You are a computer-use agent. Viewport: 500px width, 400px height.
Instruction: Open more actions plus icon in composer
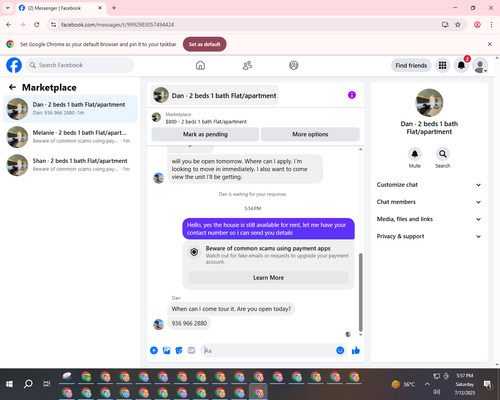(x=154, y=350)
